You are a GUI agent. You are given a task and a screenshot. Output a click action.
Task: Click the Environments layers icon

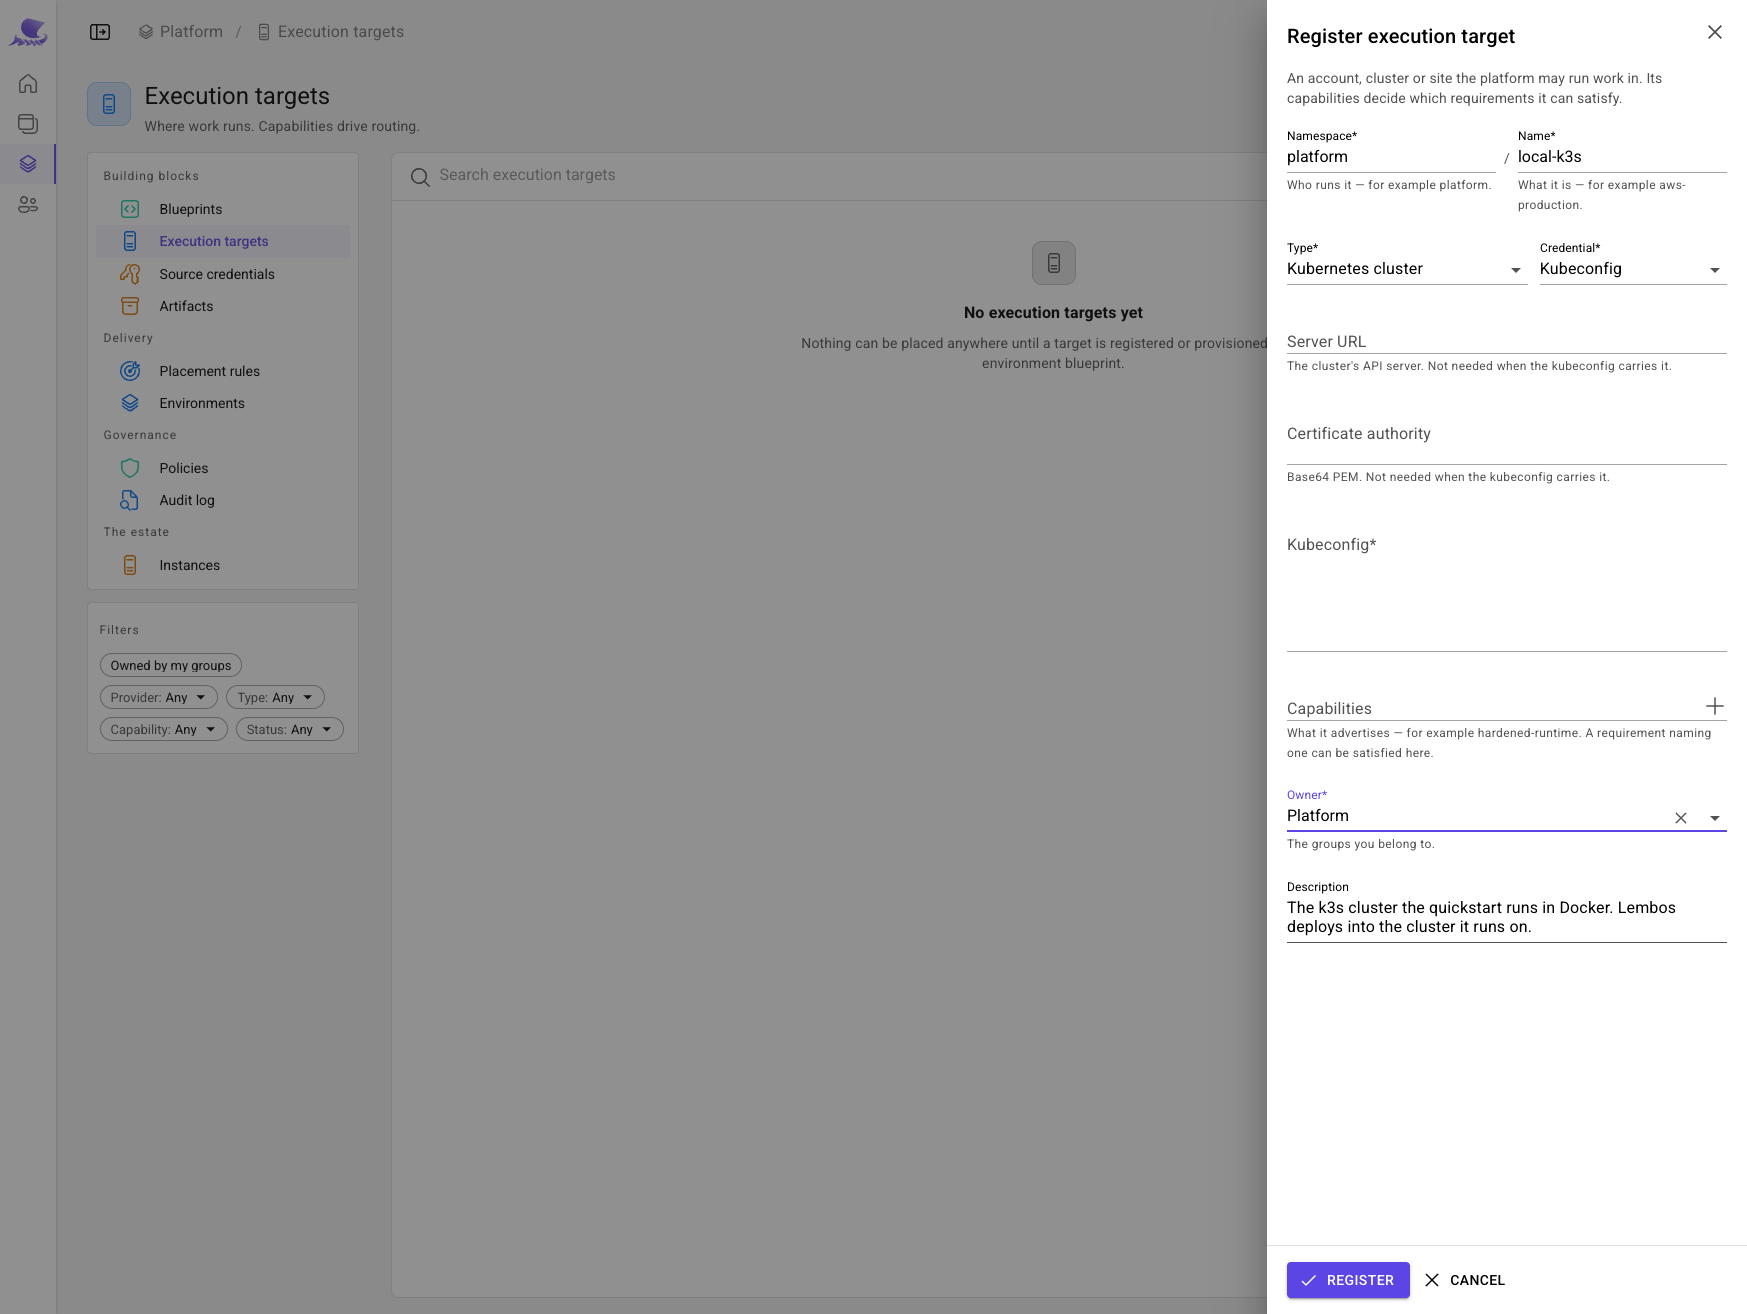(130, 403)
